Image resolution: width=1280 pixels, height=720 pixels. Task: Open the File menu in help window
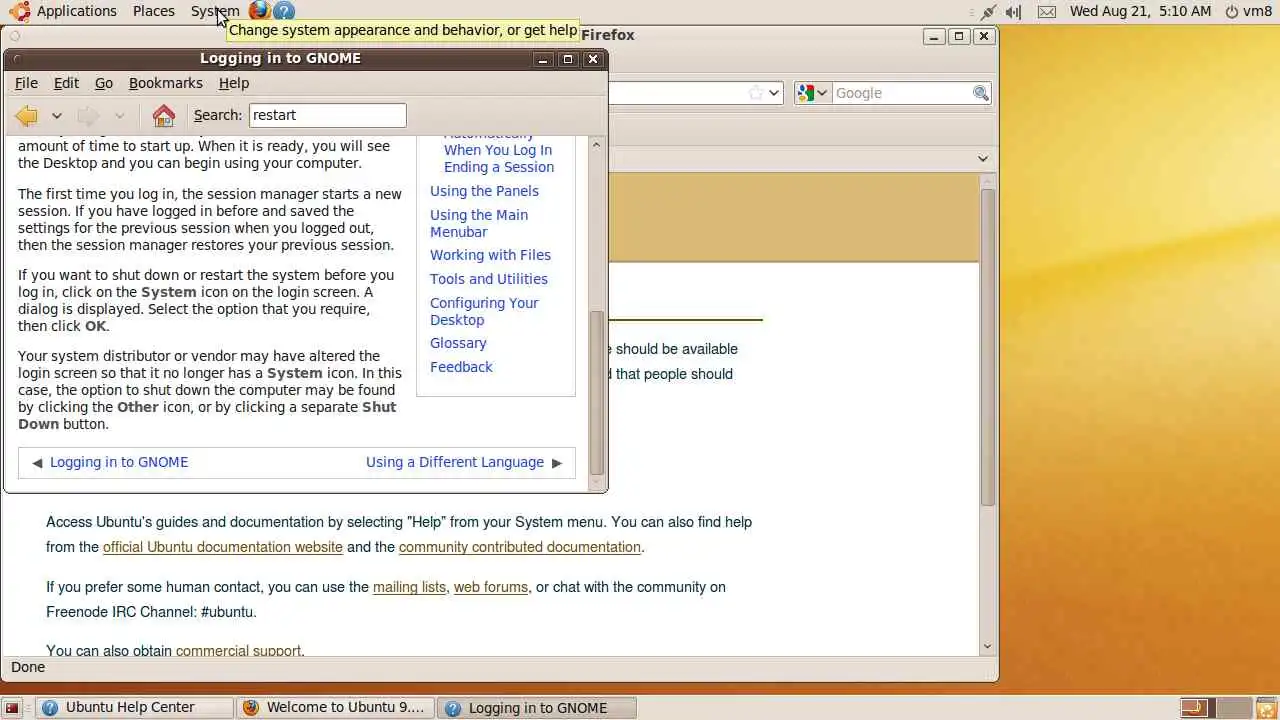click(27, 83)
